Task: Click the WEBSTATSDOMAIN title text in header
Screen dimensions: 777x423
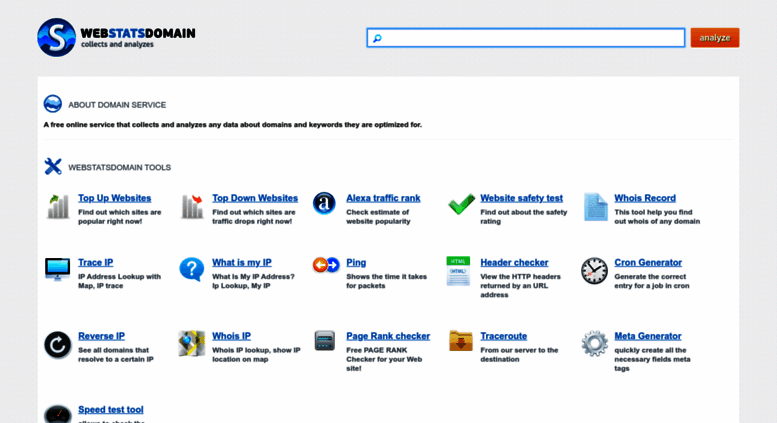Action: pos(138,33)
